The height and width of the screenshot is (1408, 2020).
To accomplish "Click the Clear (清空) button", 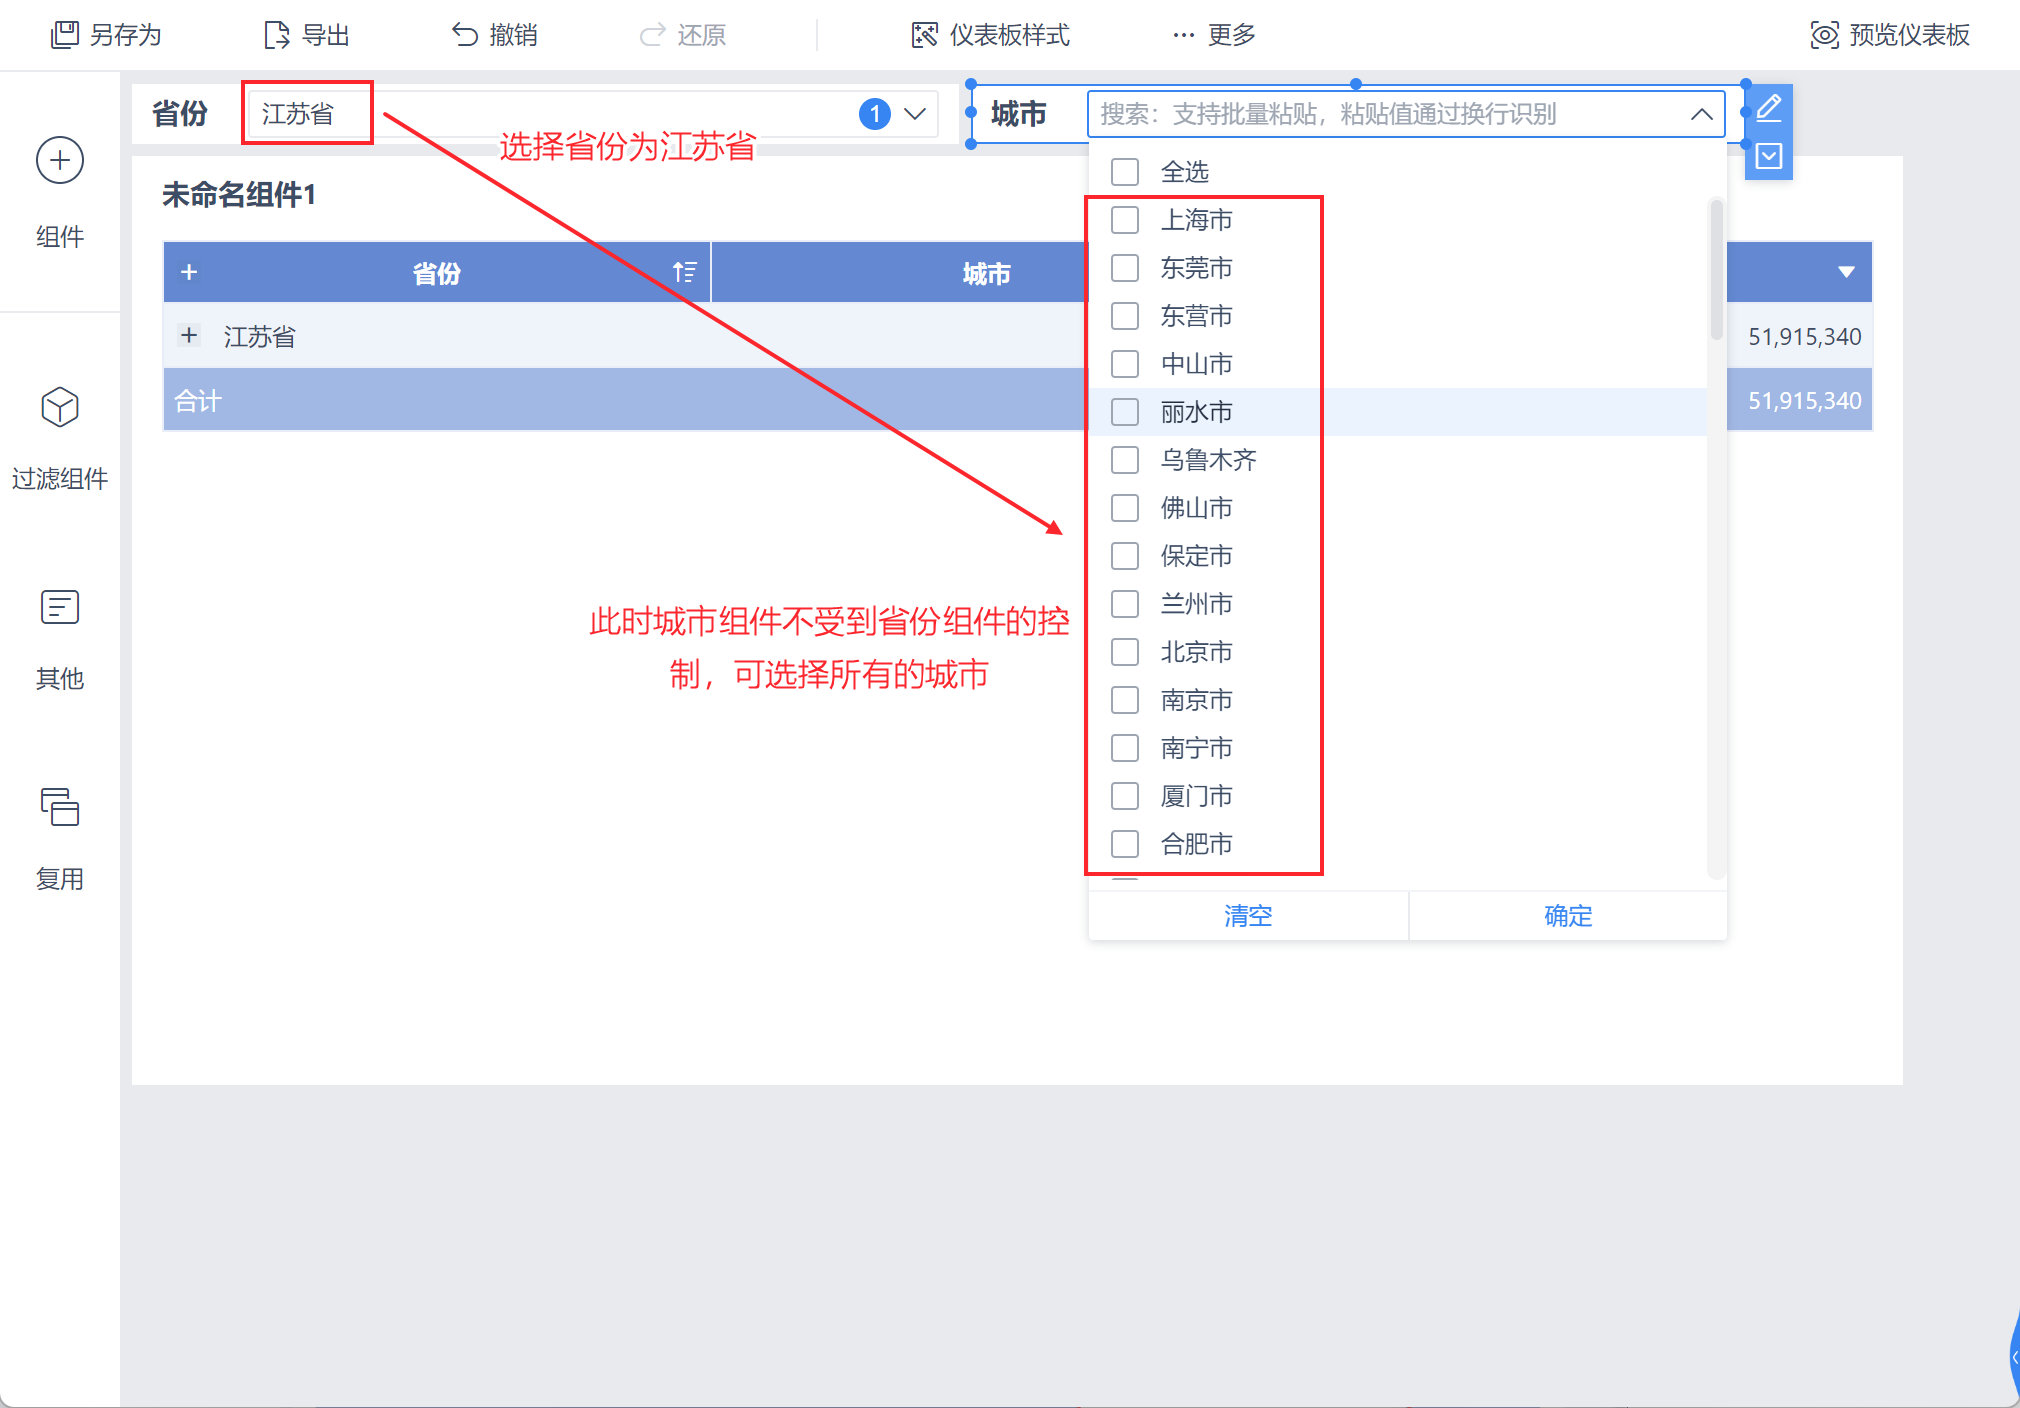I will pos(1248,916).
